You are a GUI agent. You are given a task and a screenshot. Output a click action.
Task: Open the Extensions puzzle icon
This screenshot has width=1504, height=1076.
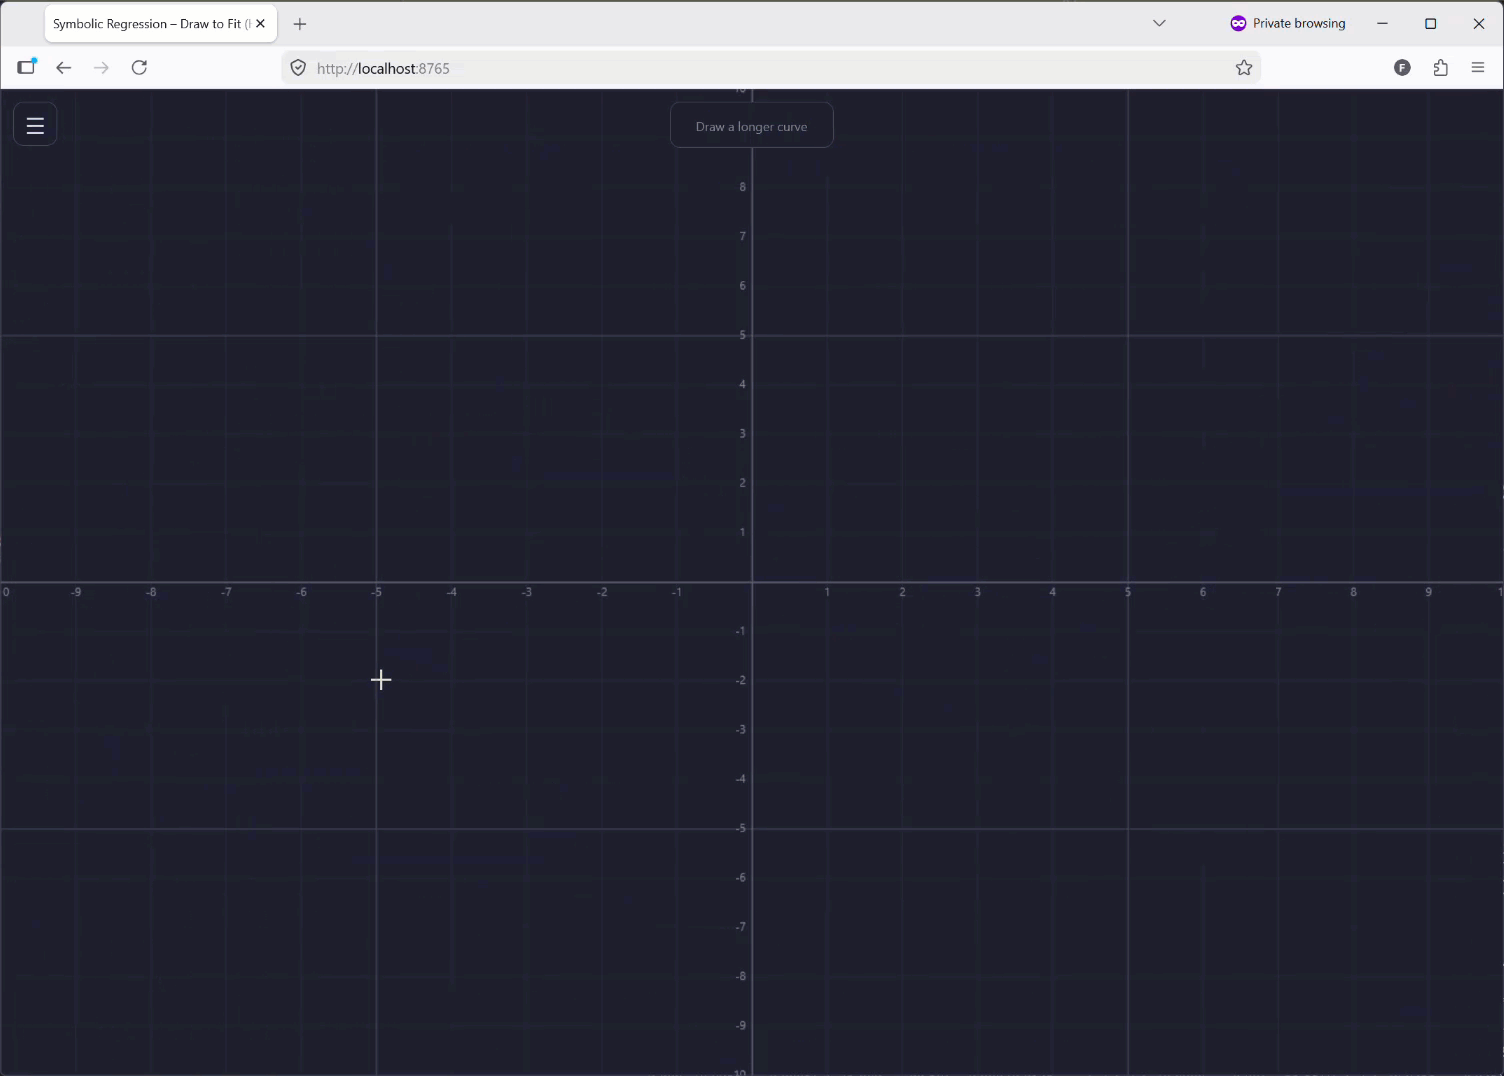point(1440,68)
